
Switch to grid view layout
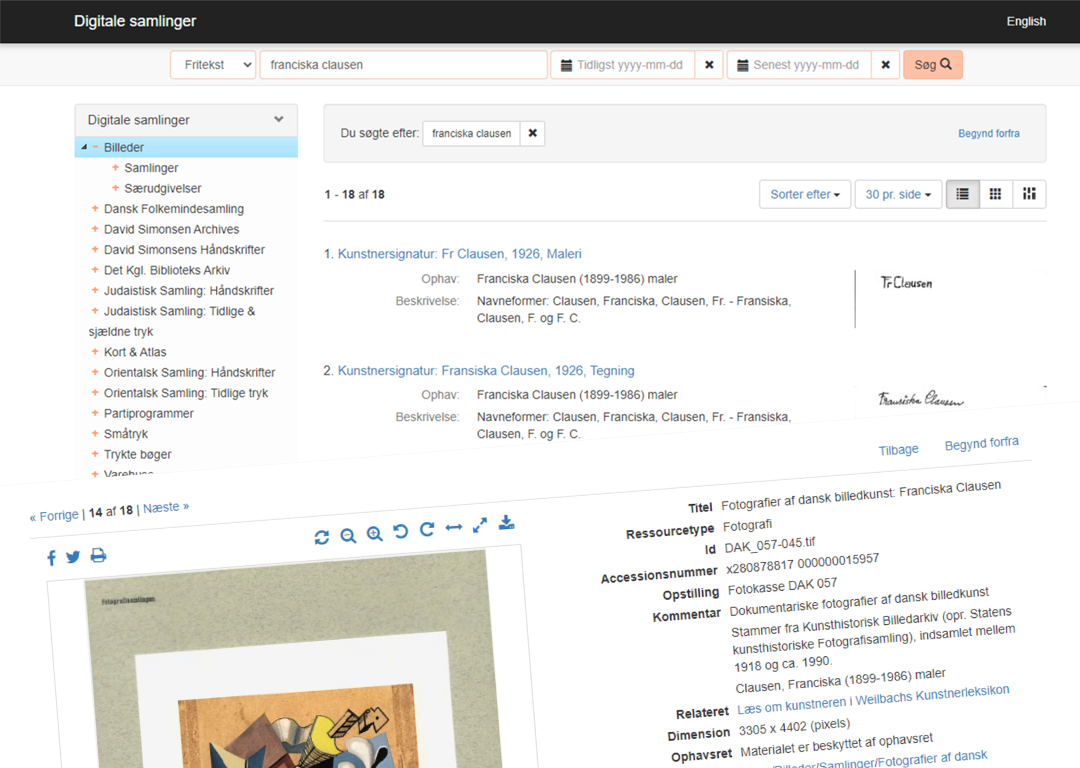[995, 194]
